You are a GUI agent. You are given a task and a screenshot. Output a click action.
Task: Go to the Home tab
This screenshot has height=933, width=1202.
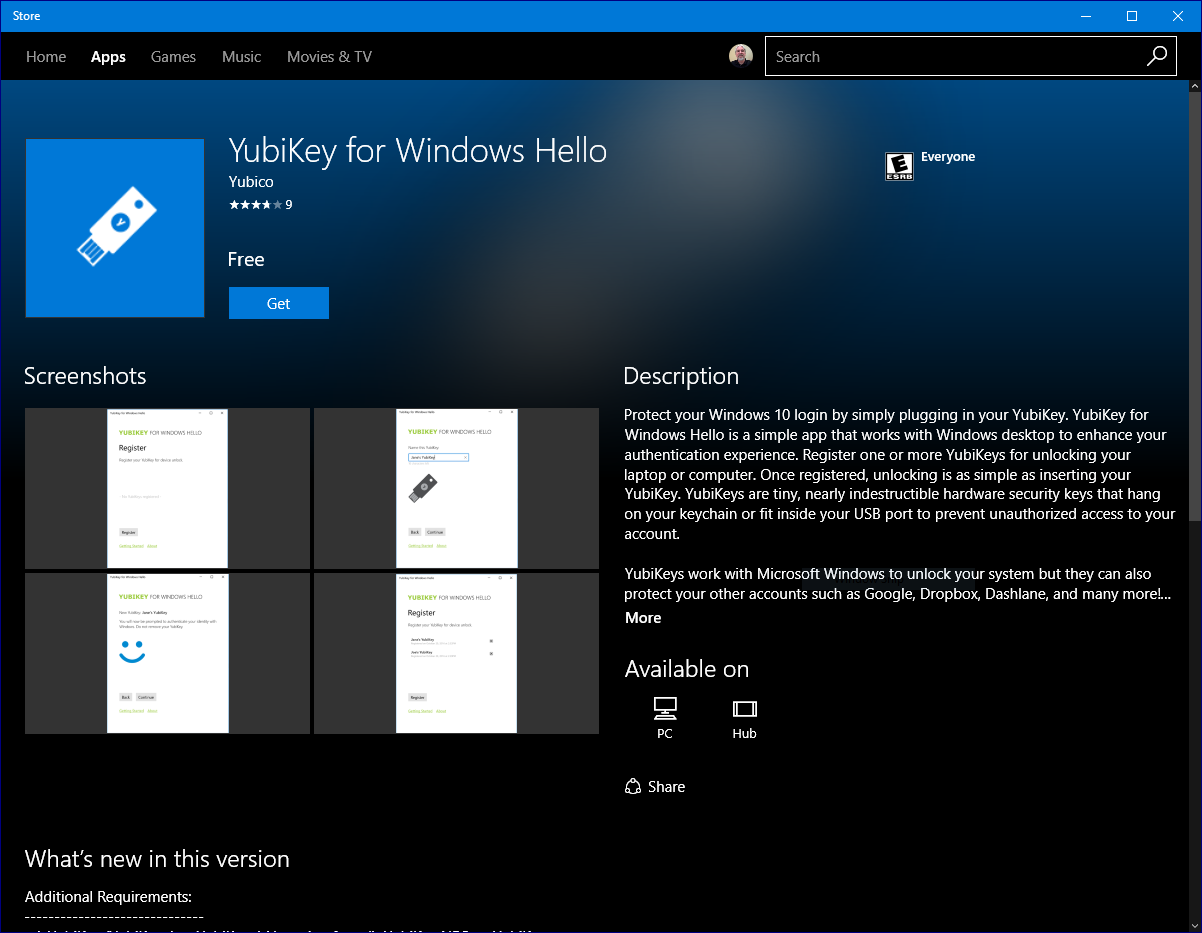click(x=46, y=57)
